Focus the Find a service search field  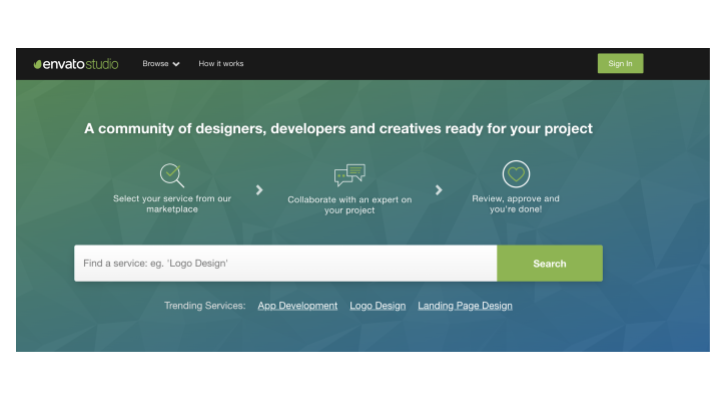pyautogui.click(x=286, y=263)
